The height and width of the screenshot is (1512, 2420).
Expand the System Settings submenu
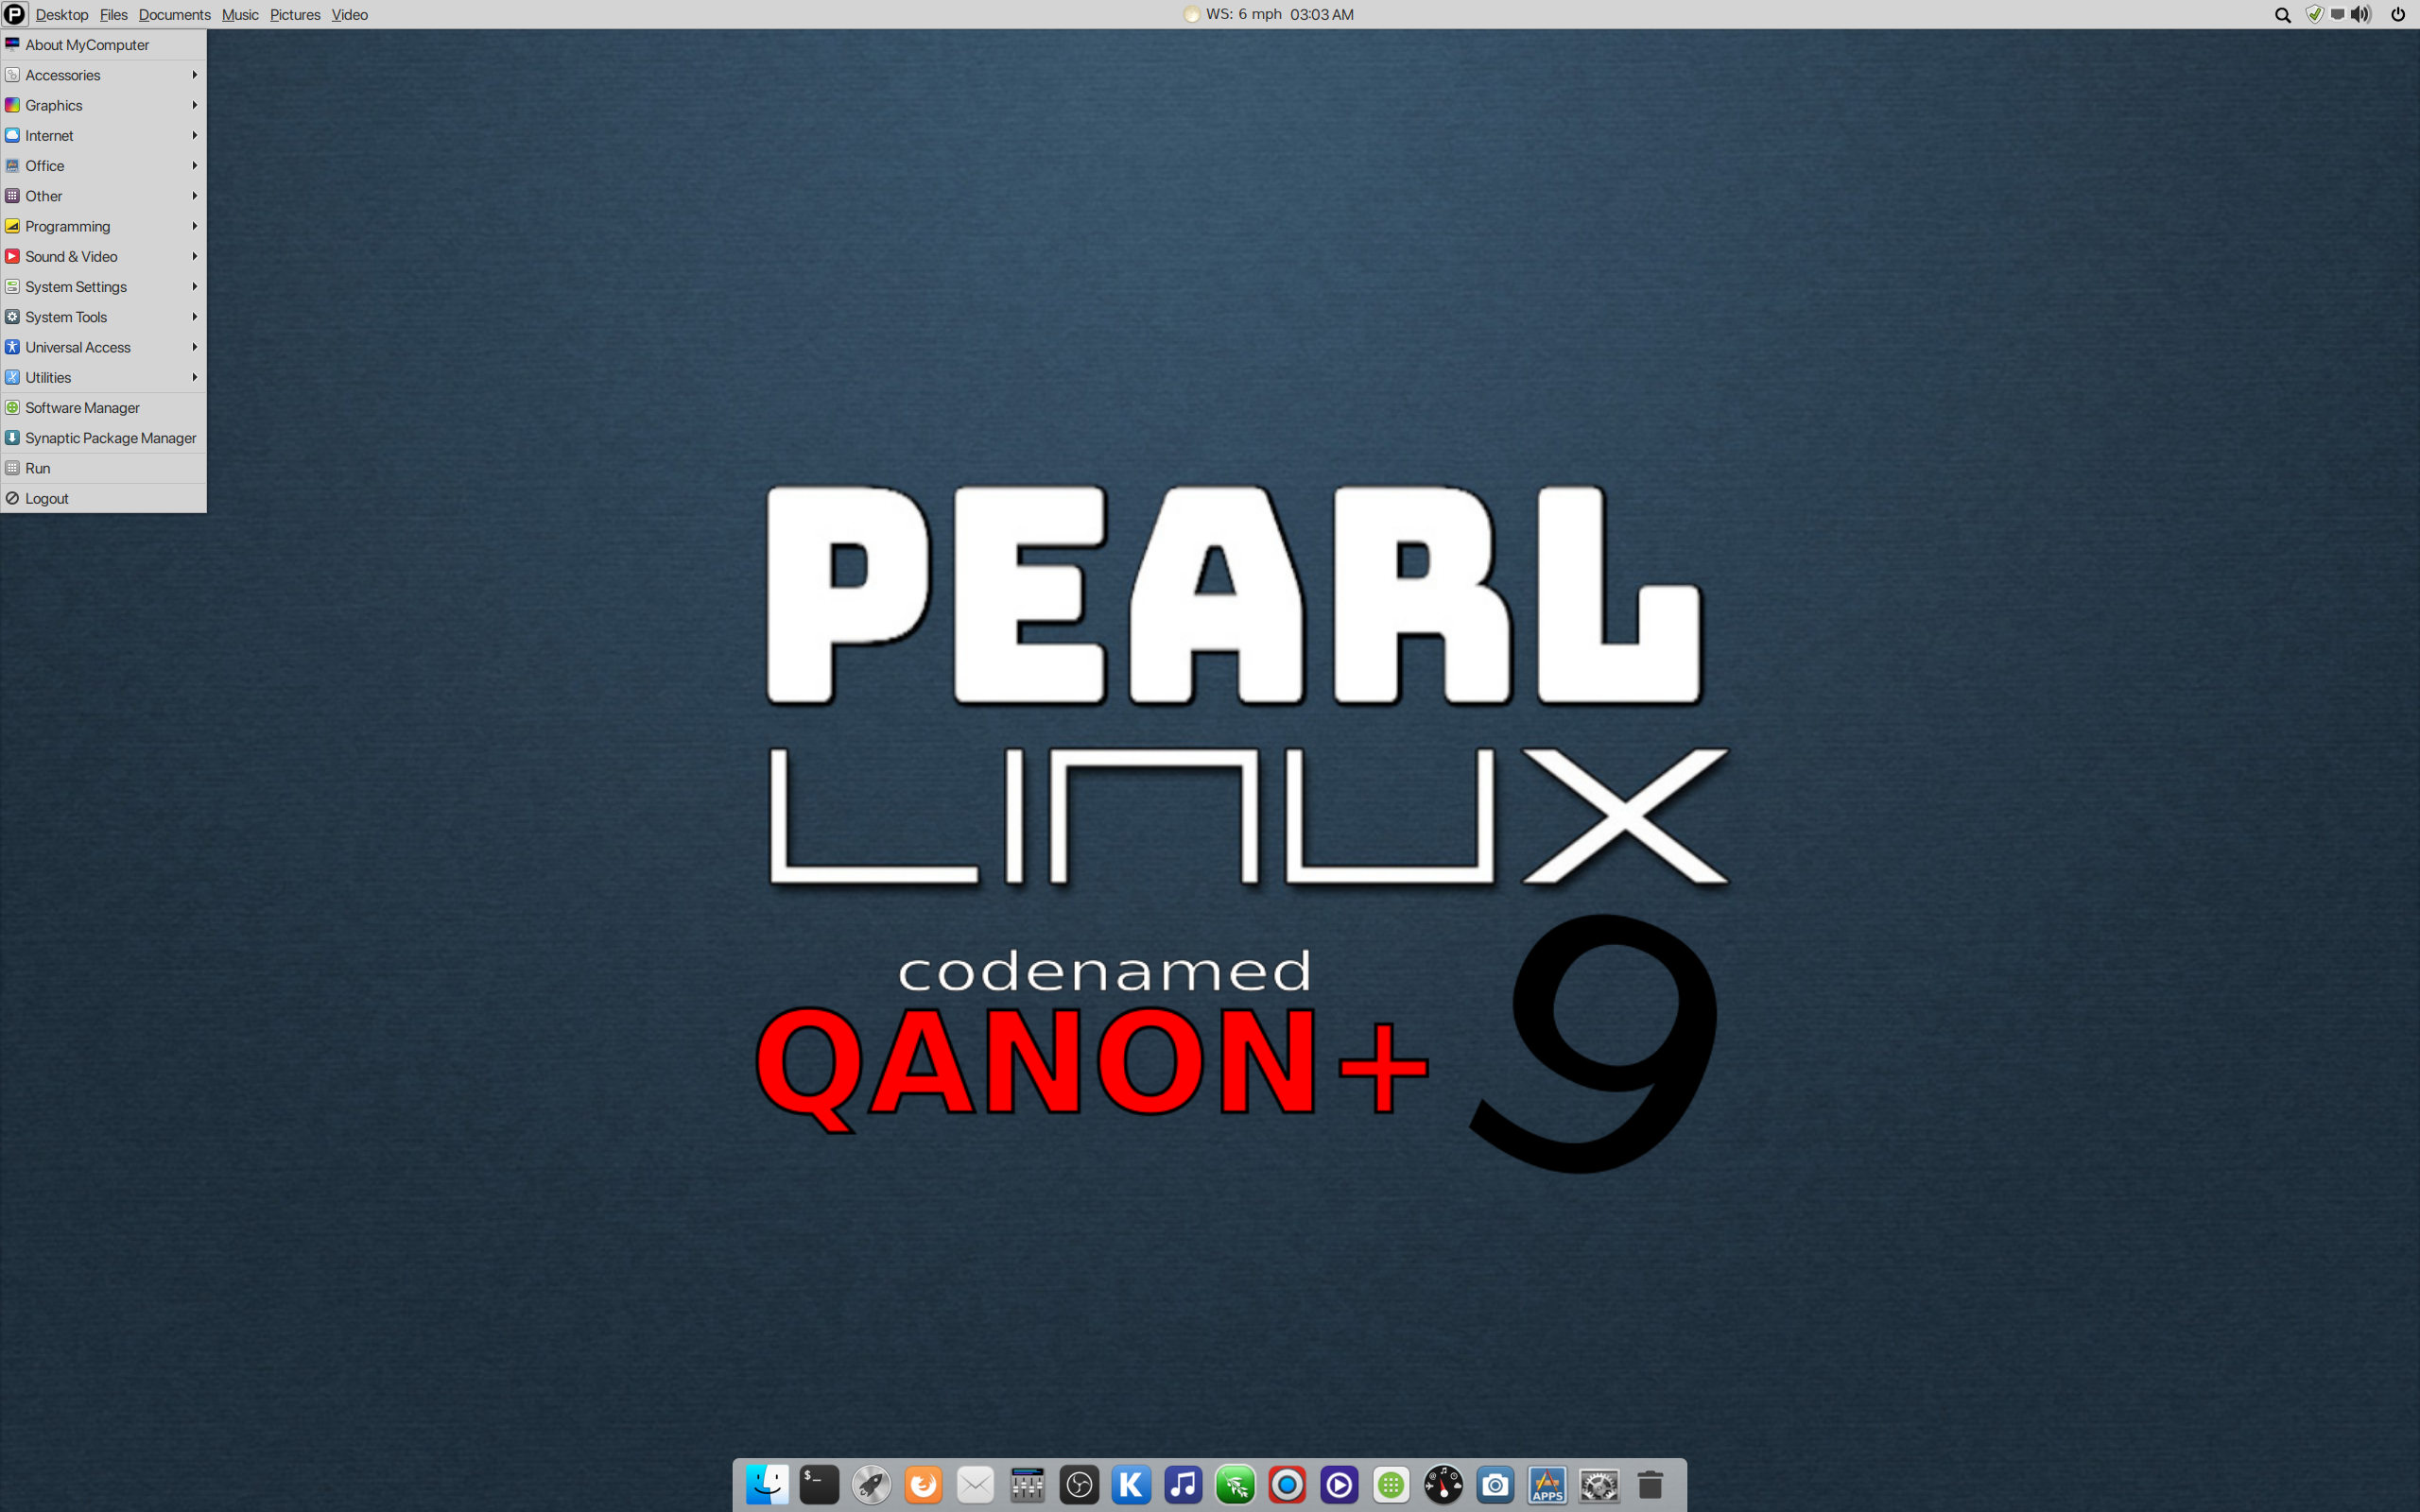click(x=103, y=287)
